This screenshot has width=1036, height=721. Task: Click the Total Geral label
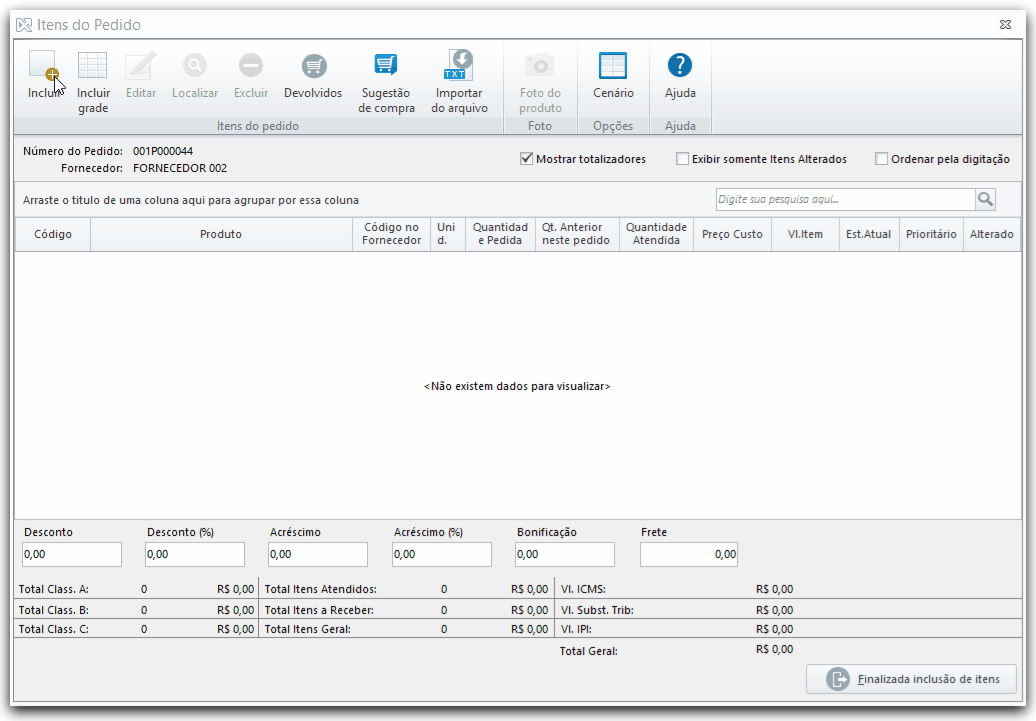tap(588, 651)
